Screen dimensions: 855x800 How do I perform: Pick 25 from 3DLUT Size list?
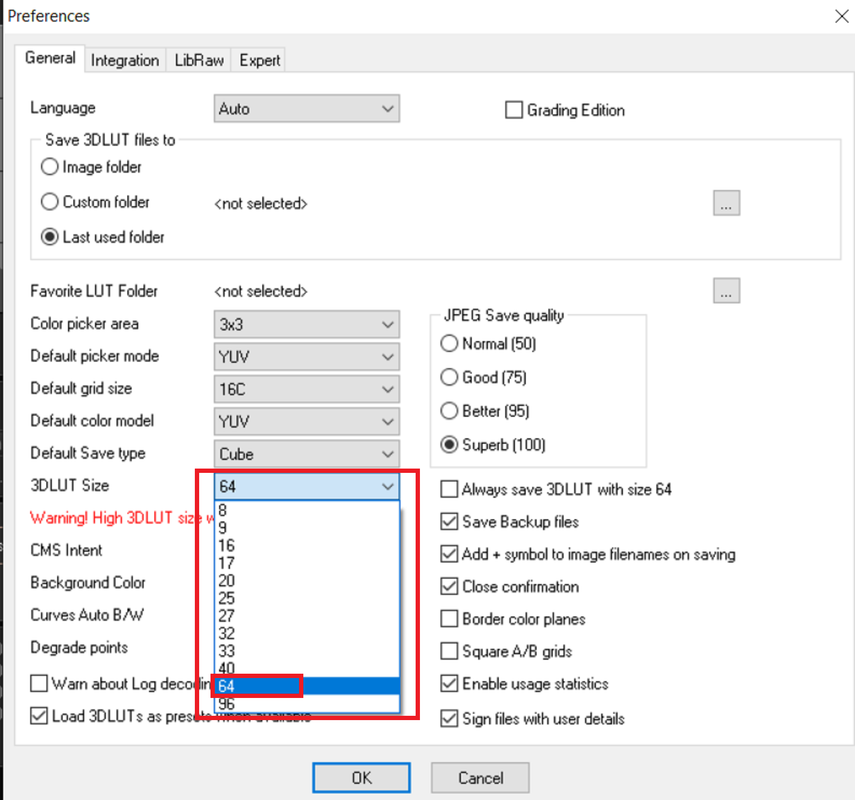click(x=307, y=598)
